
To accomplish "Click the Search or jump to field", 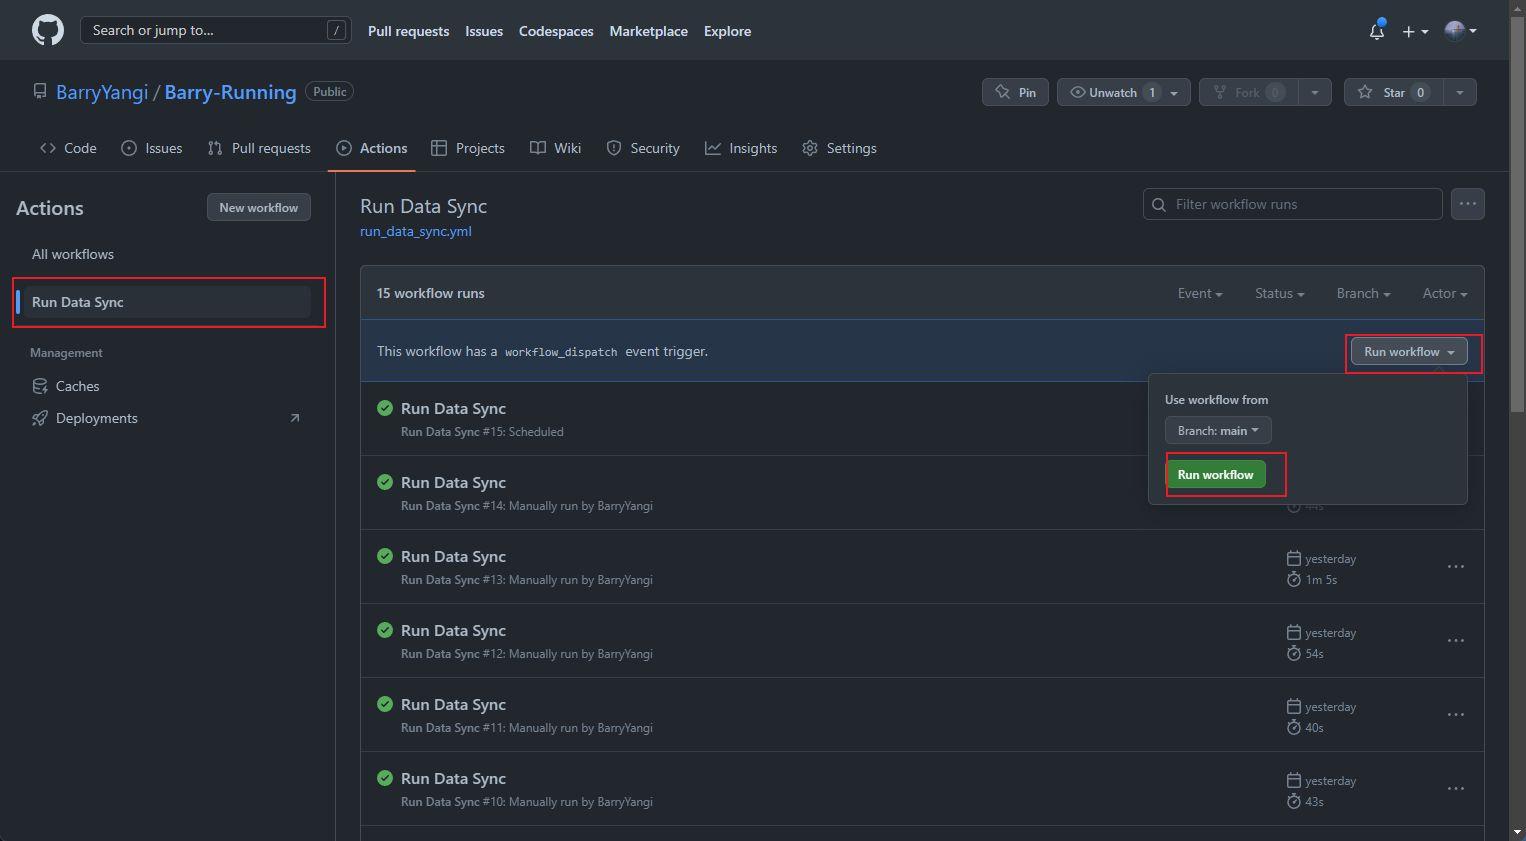I will coord(216,30).
